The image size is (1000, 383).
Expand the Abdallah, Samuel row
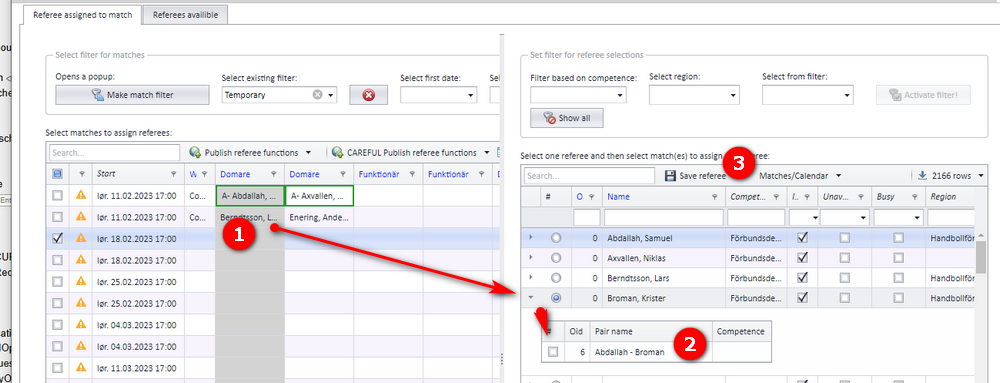[531, 238]
